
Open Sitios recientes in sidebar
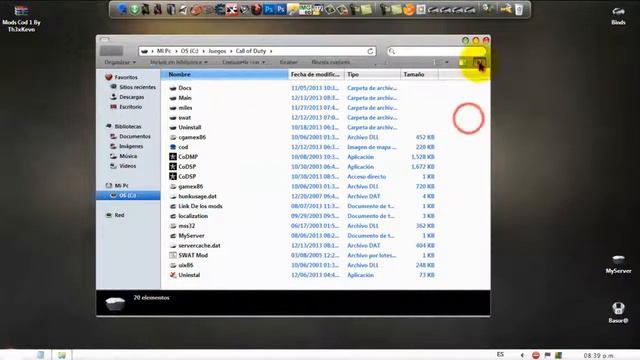pyautogui.click(x=133, y=87)
